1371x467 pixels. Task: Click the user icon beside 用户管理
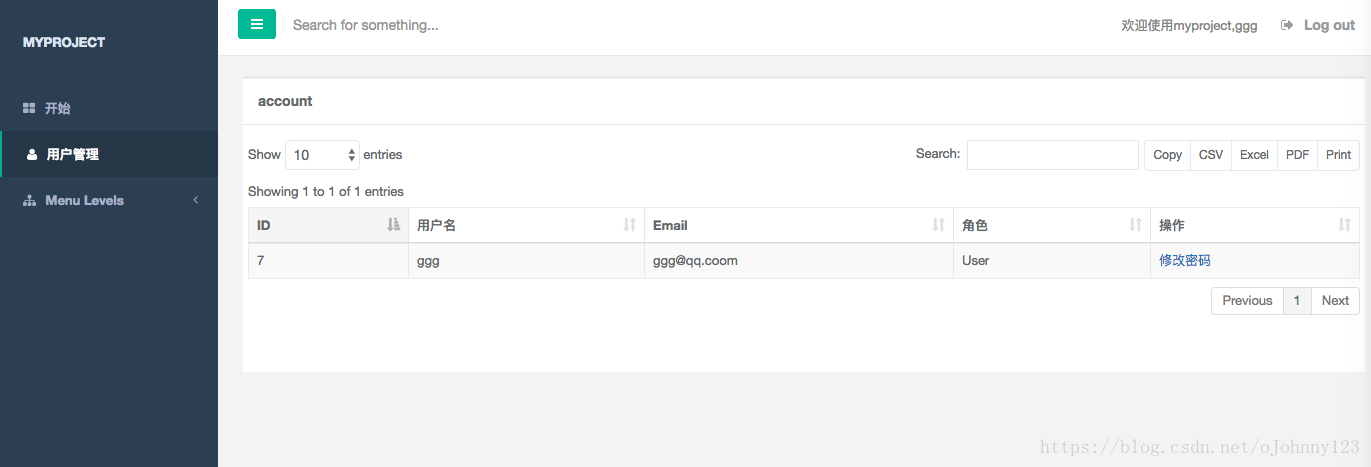tap(32, 154)
